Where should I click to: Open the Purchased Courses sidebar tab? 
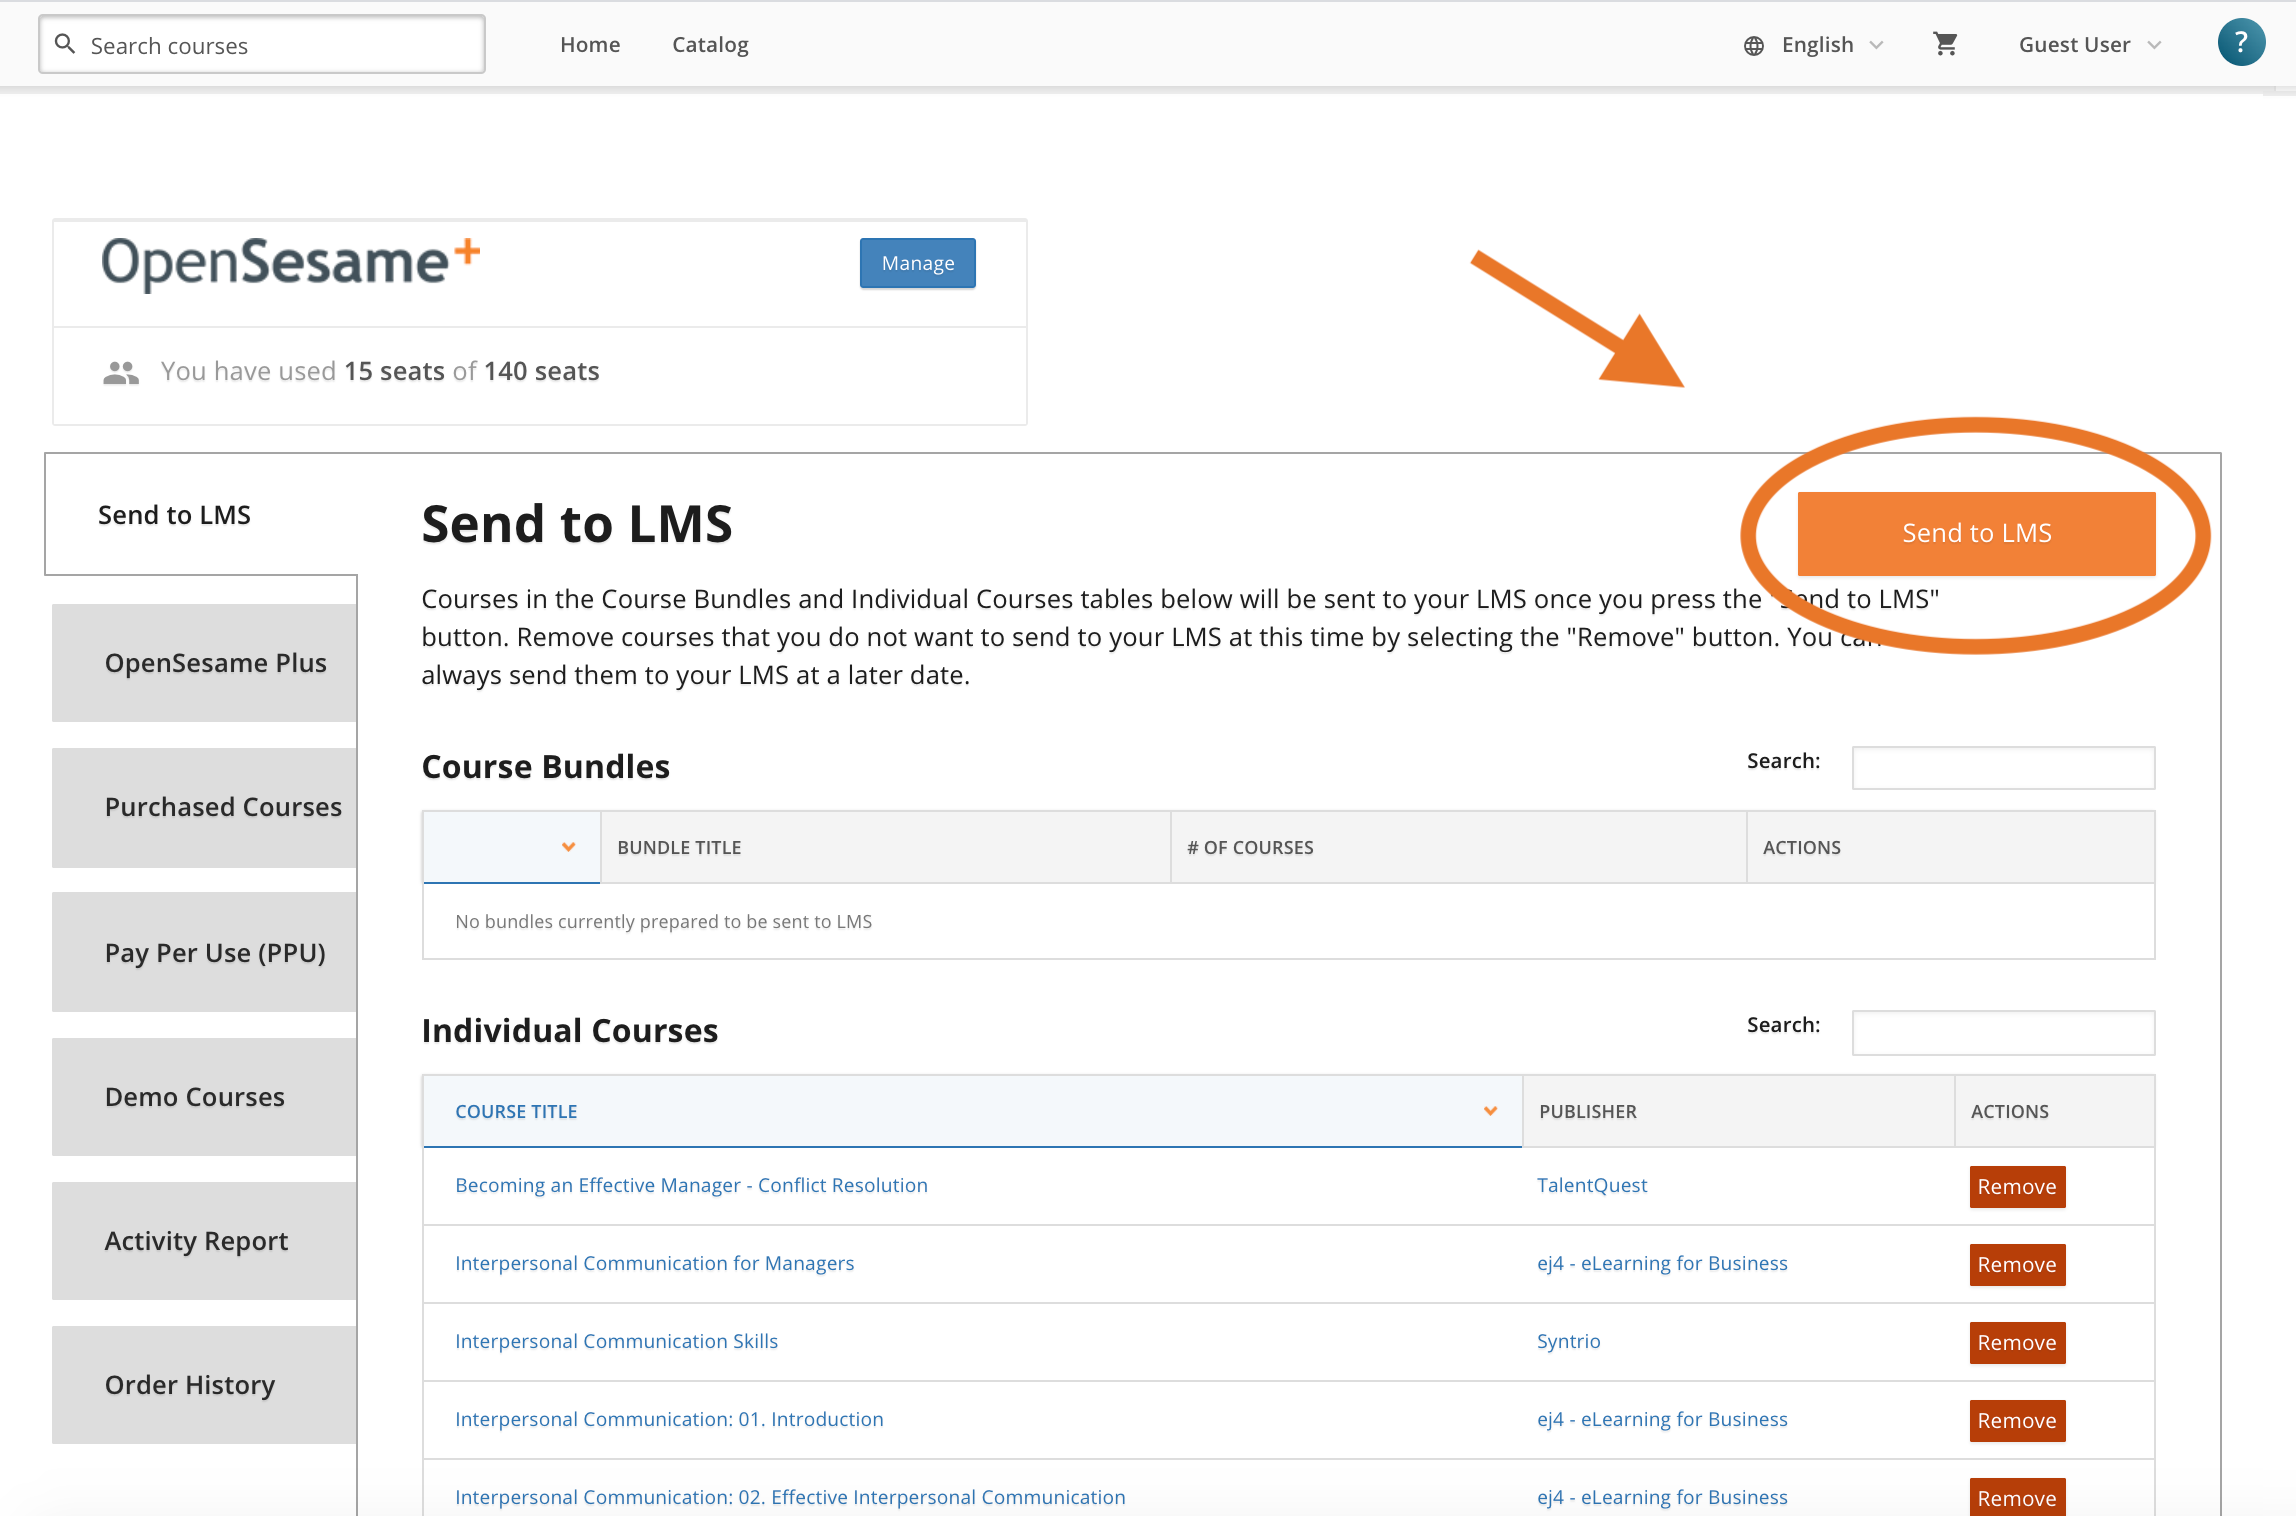[x=204, y=807]
